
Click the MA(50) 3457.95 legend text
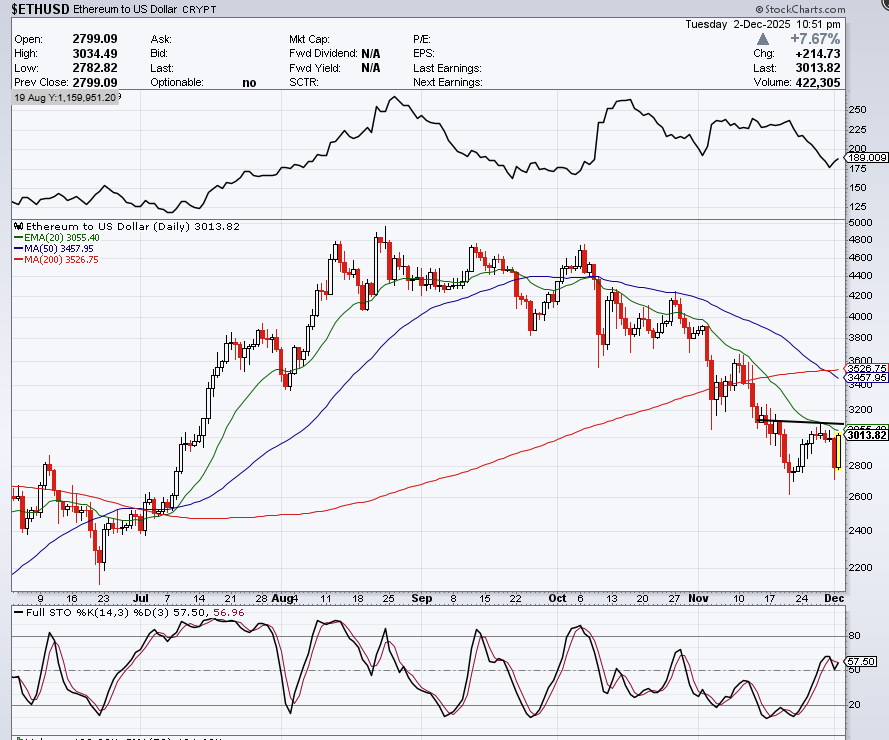[x=58, y=248]
